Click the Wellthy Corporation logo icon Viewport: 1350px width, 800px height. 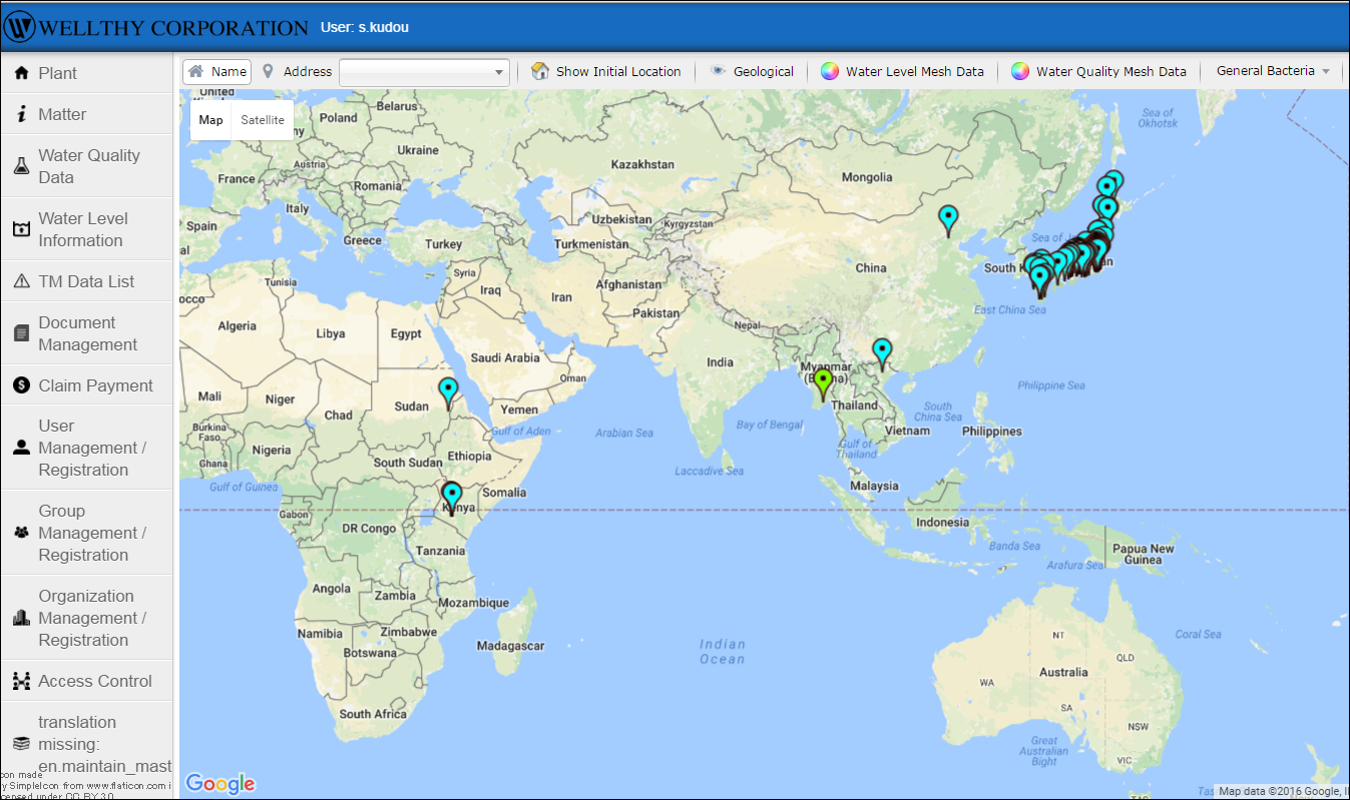tap(20, 26)
